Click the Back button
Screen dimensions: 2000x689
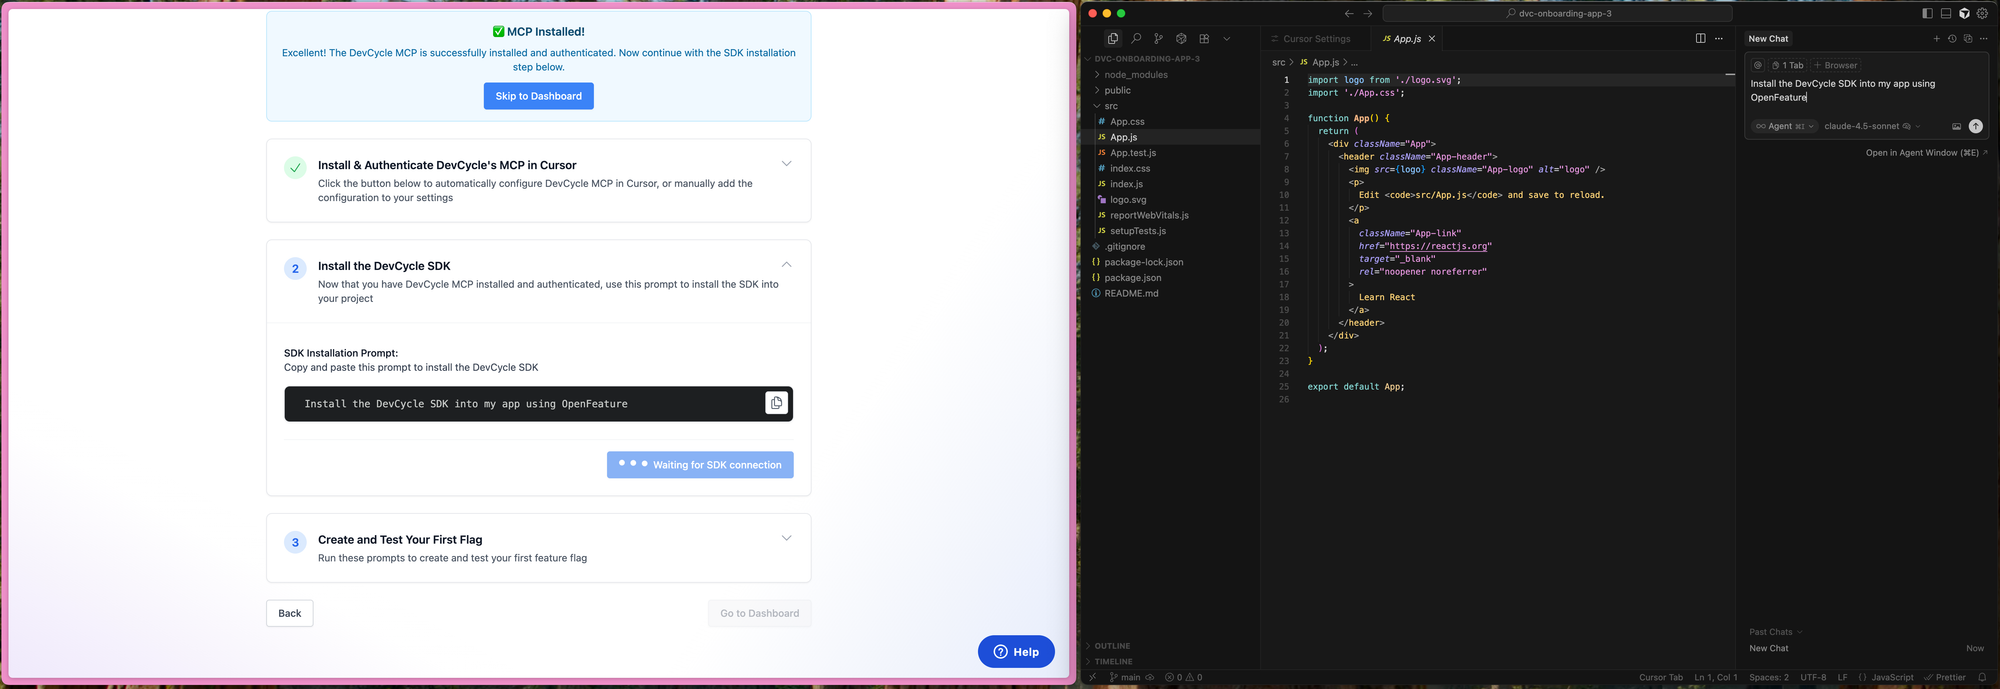pos(289,613)
